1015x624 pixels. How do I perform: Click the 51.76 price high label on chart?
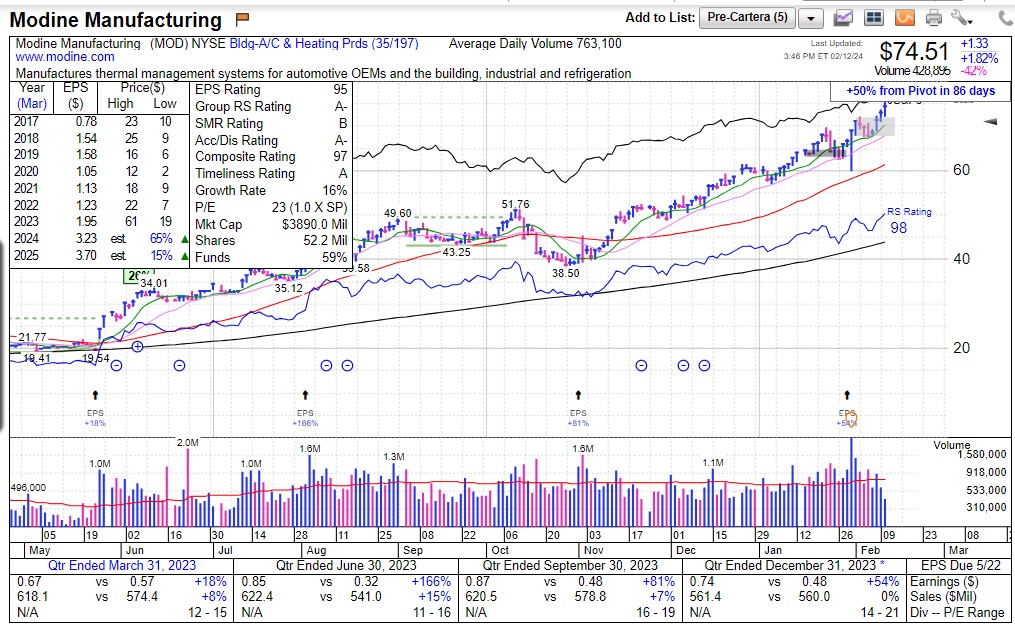coord(515,205)
